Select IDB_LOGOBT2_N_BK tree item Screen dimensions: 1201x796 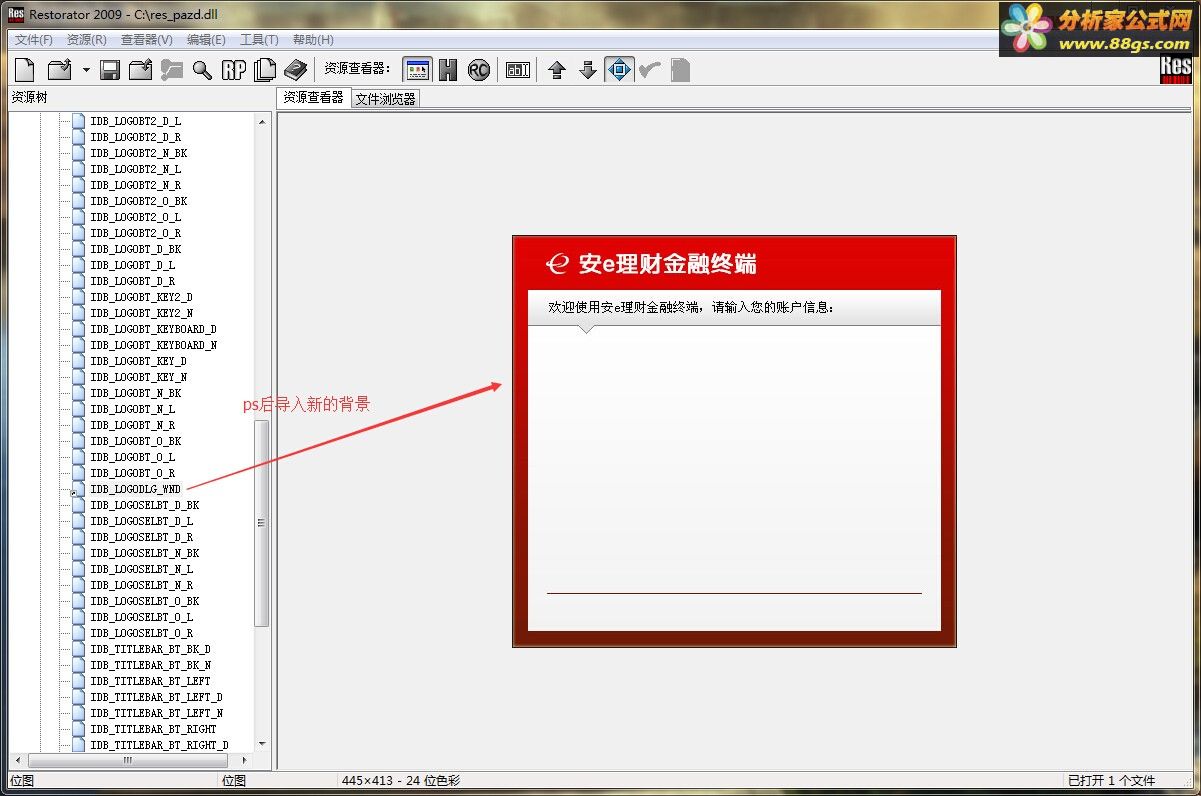coord(138,153)
